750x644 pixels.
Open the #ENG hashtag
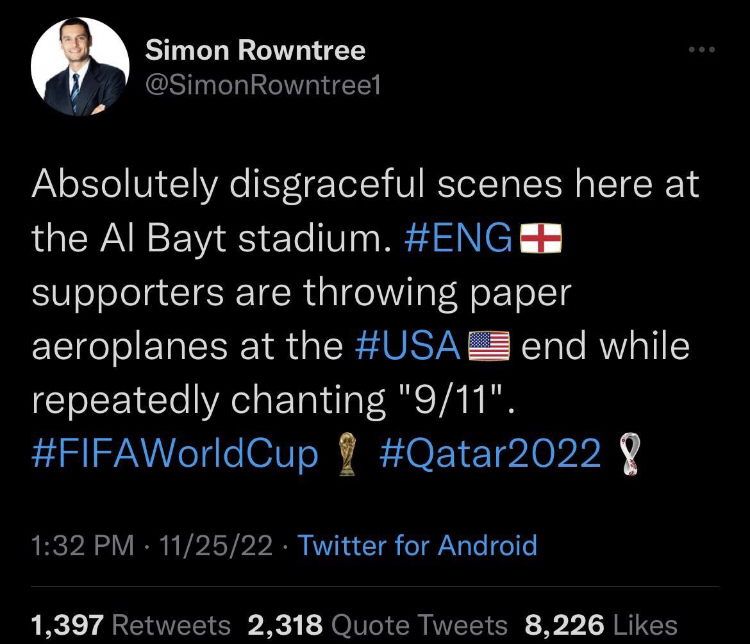coord(459,238)
